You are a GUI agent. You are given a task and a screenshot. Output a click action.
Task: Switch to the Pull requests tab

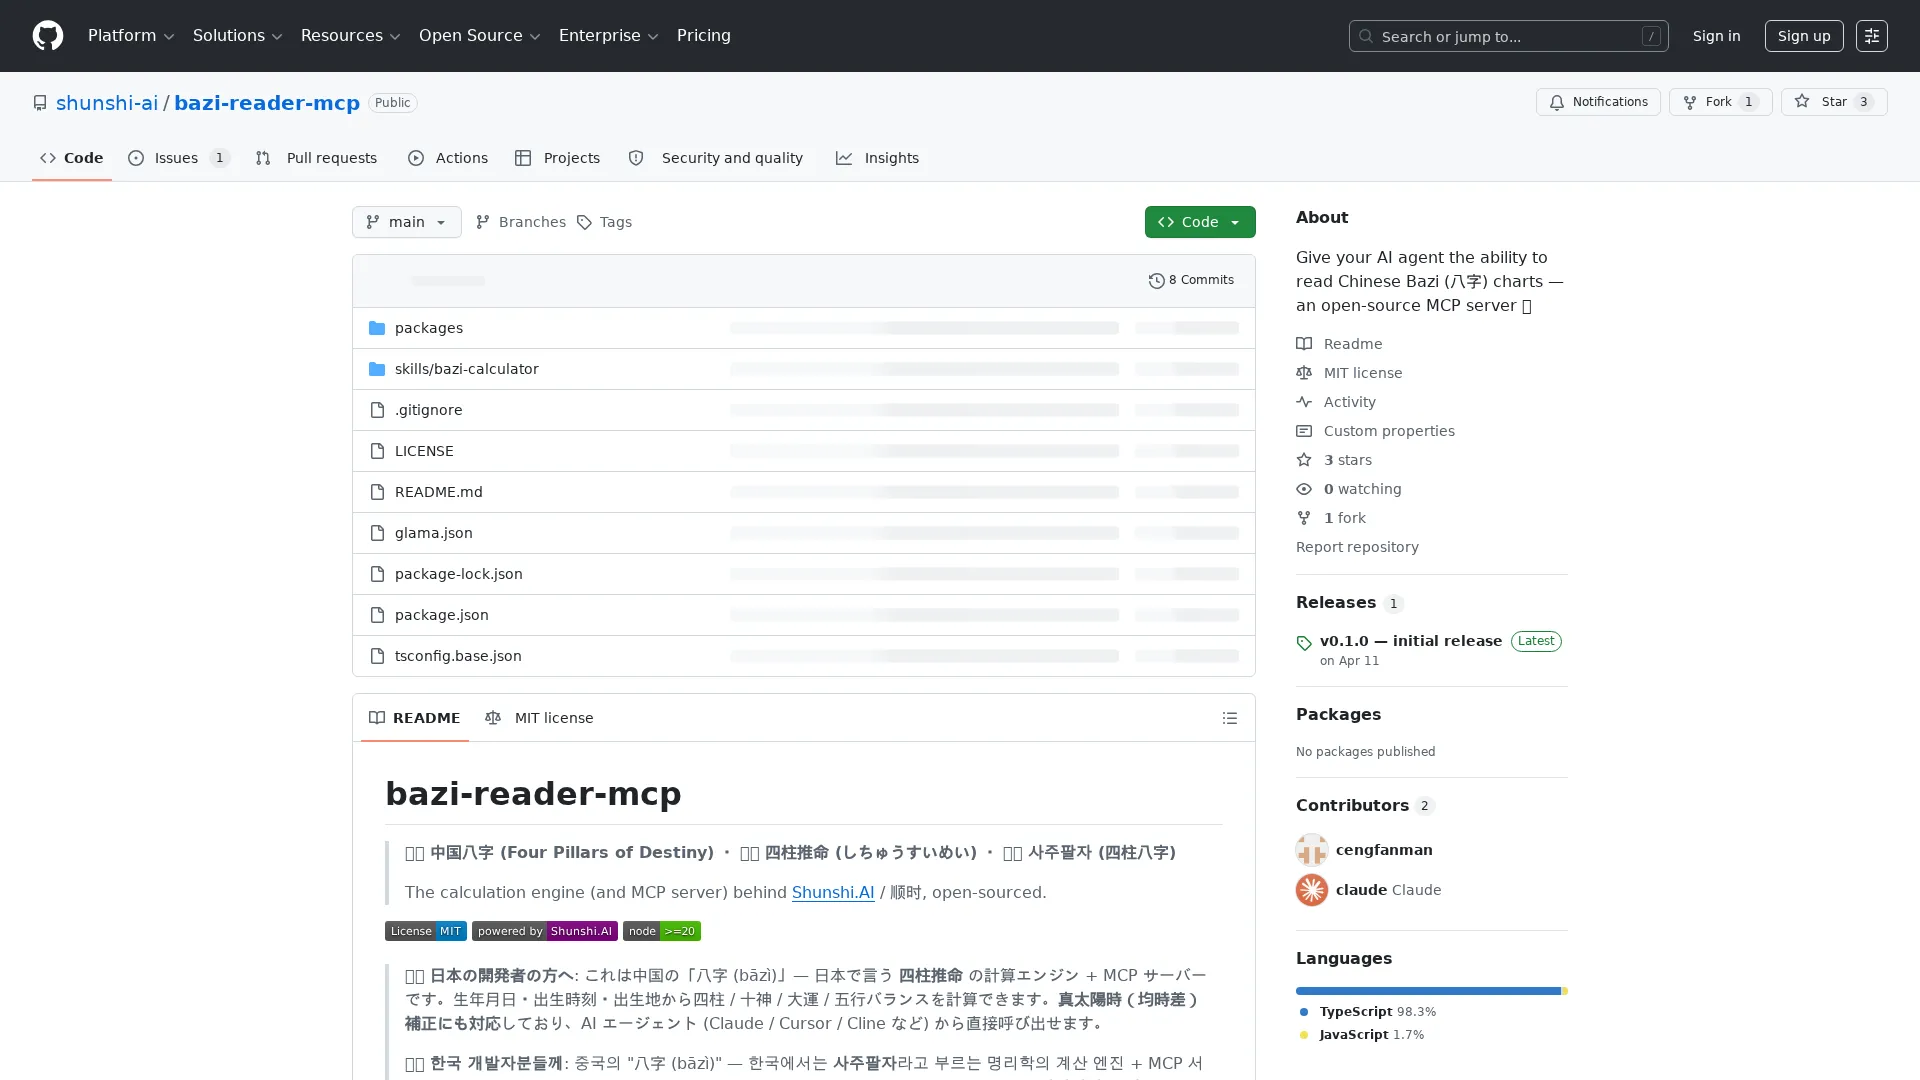click(317, 158)
